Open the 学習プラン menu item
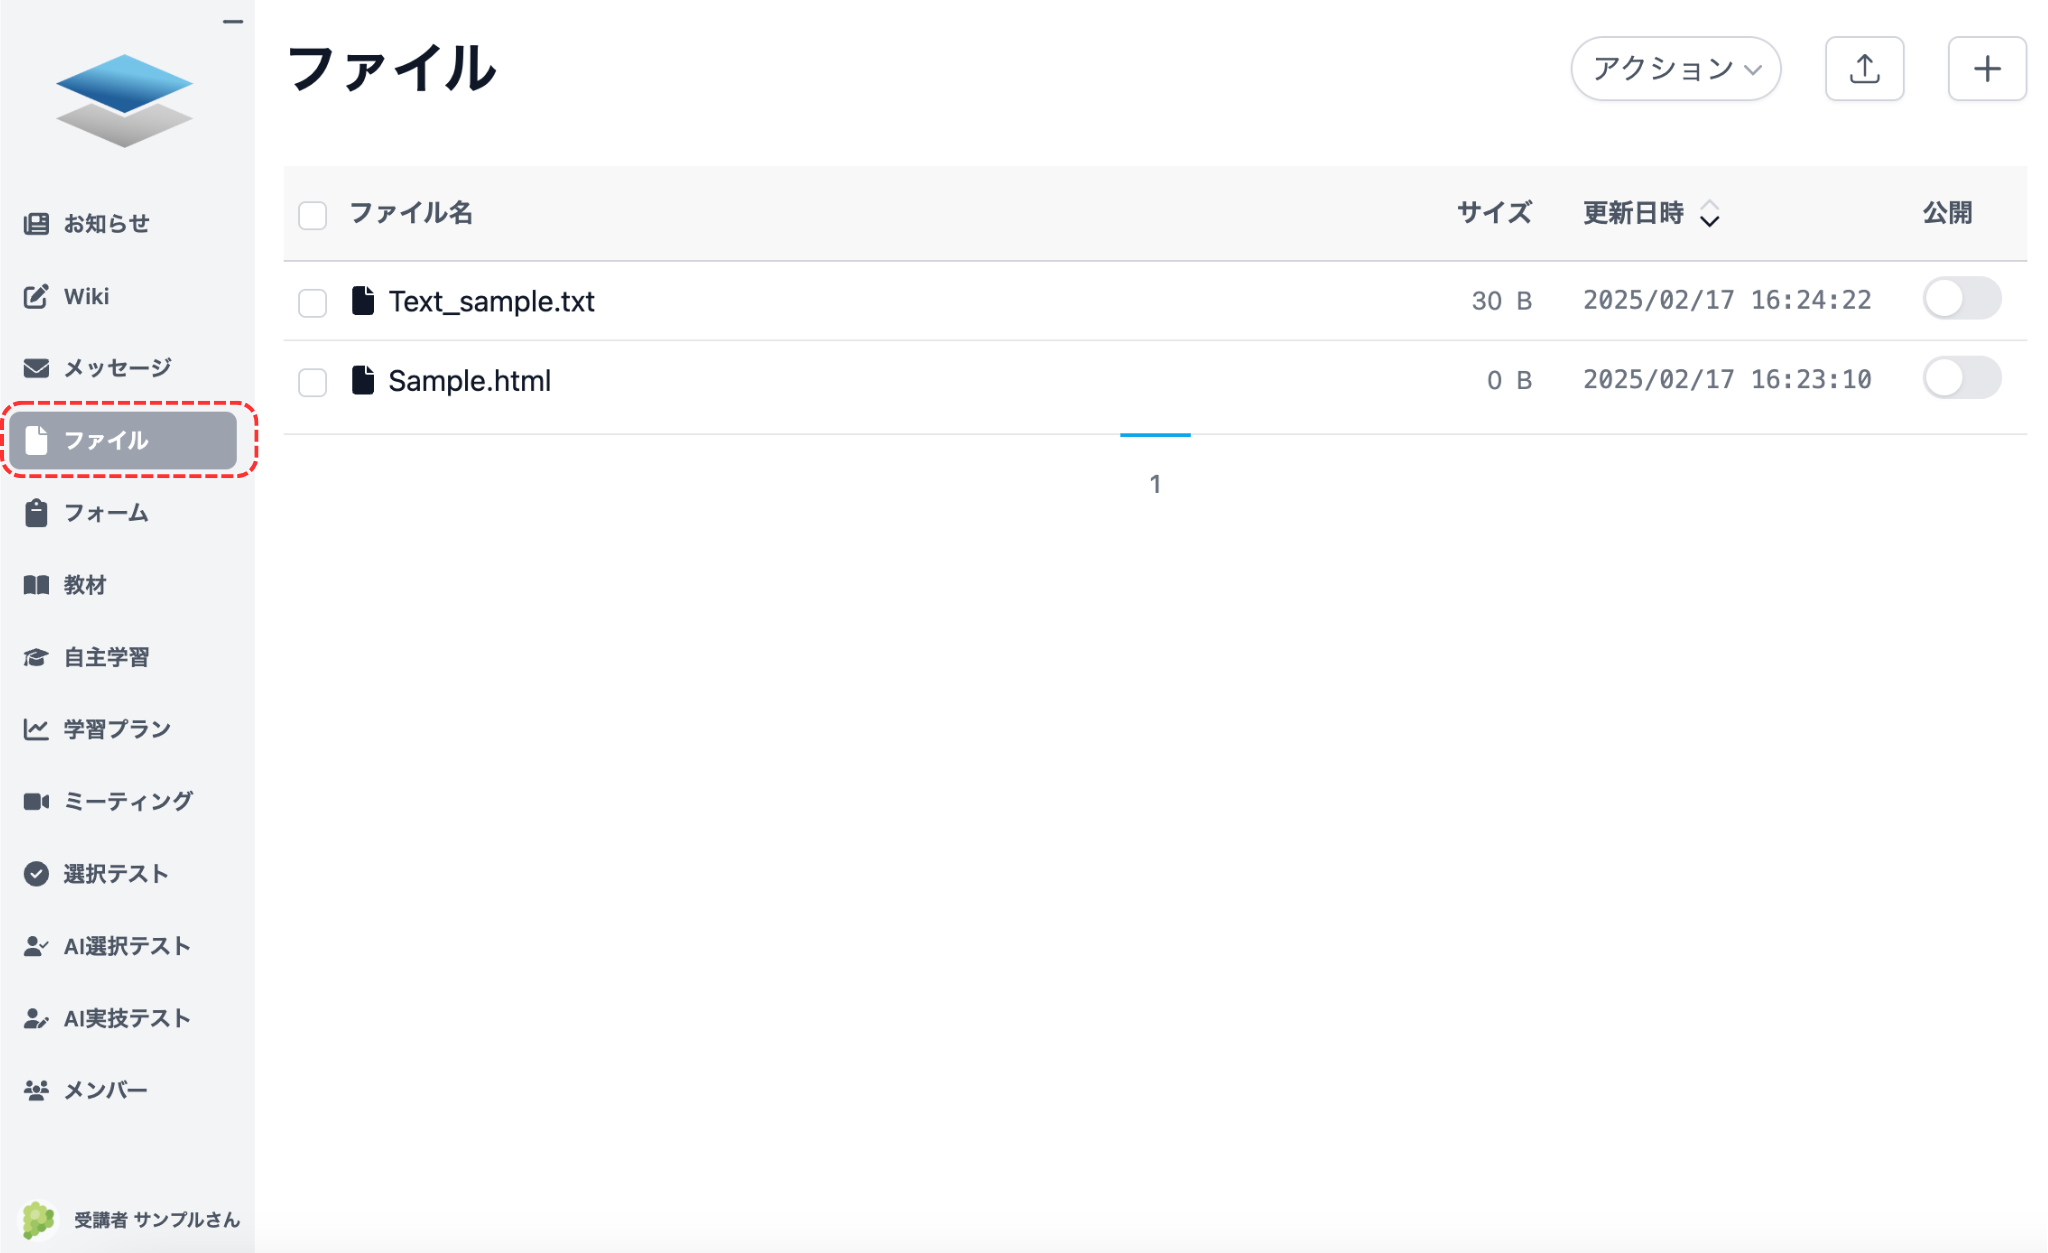 tap(117, 729)
